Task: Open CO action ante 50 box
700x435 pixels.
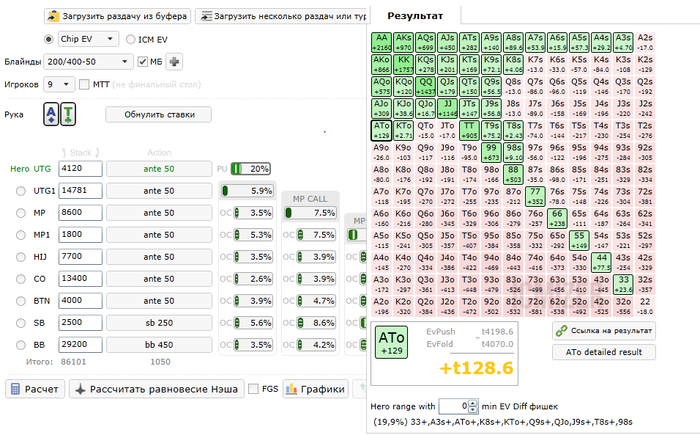Action: point(159,279)
